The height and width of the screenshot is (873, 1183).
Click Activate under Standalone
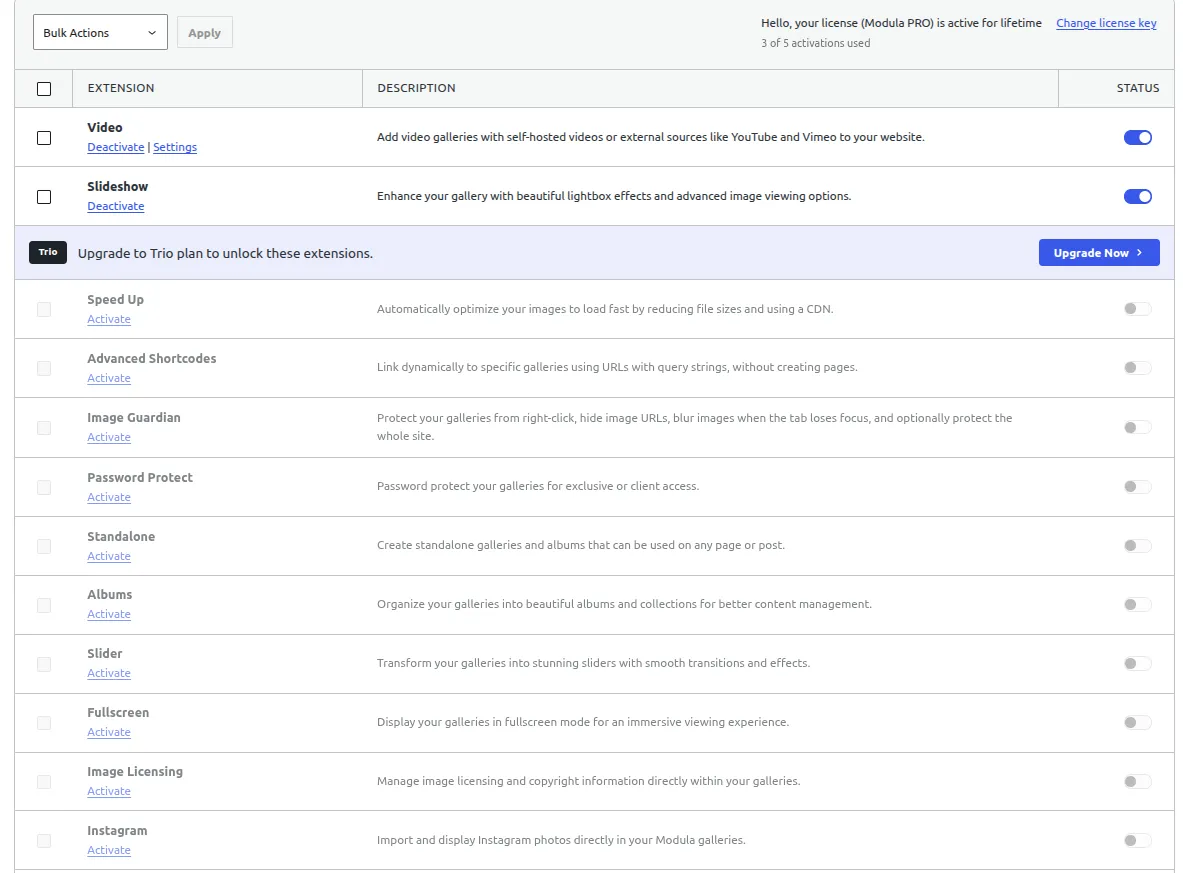point(109,556)
